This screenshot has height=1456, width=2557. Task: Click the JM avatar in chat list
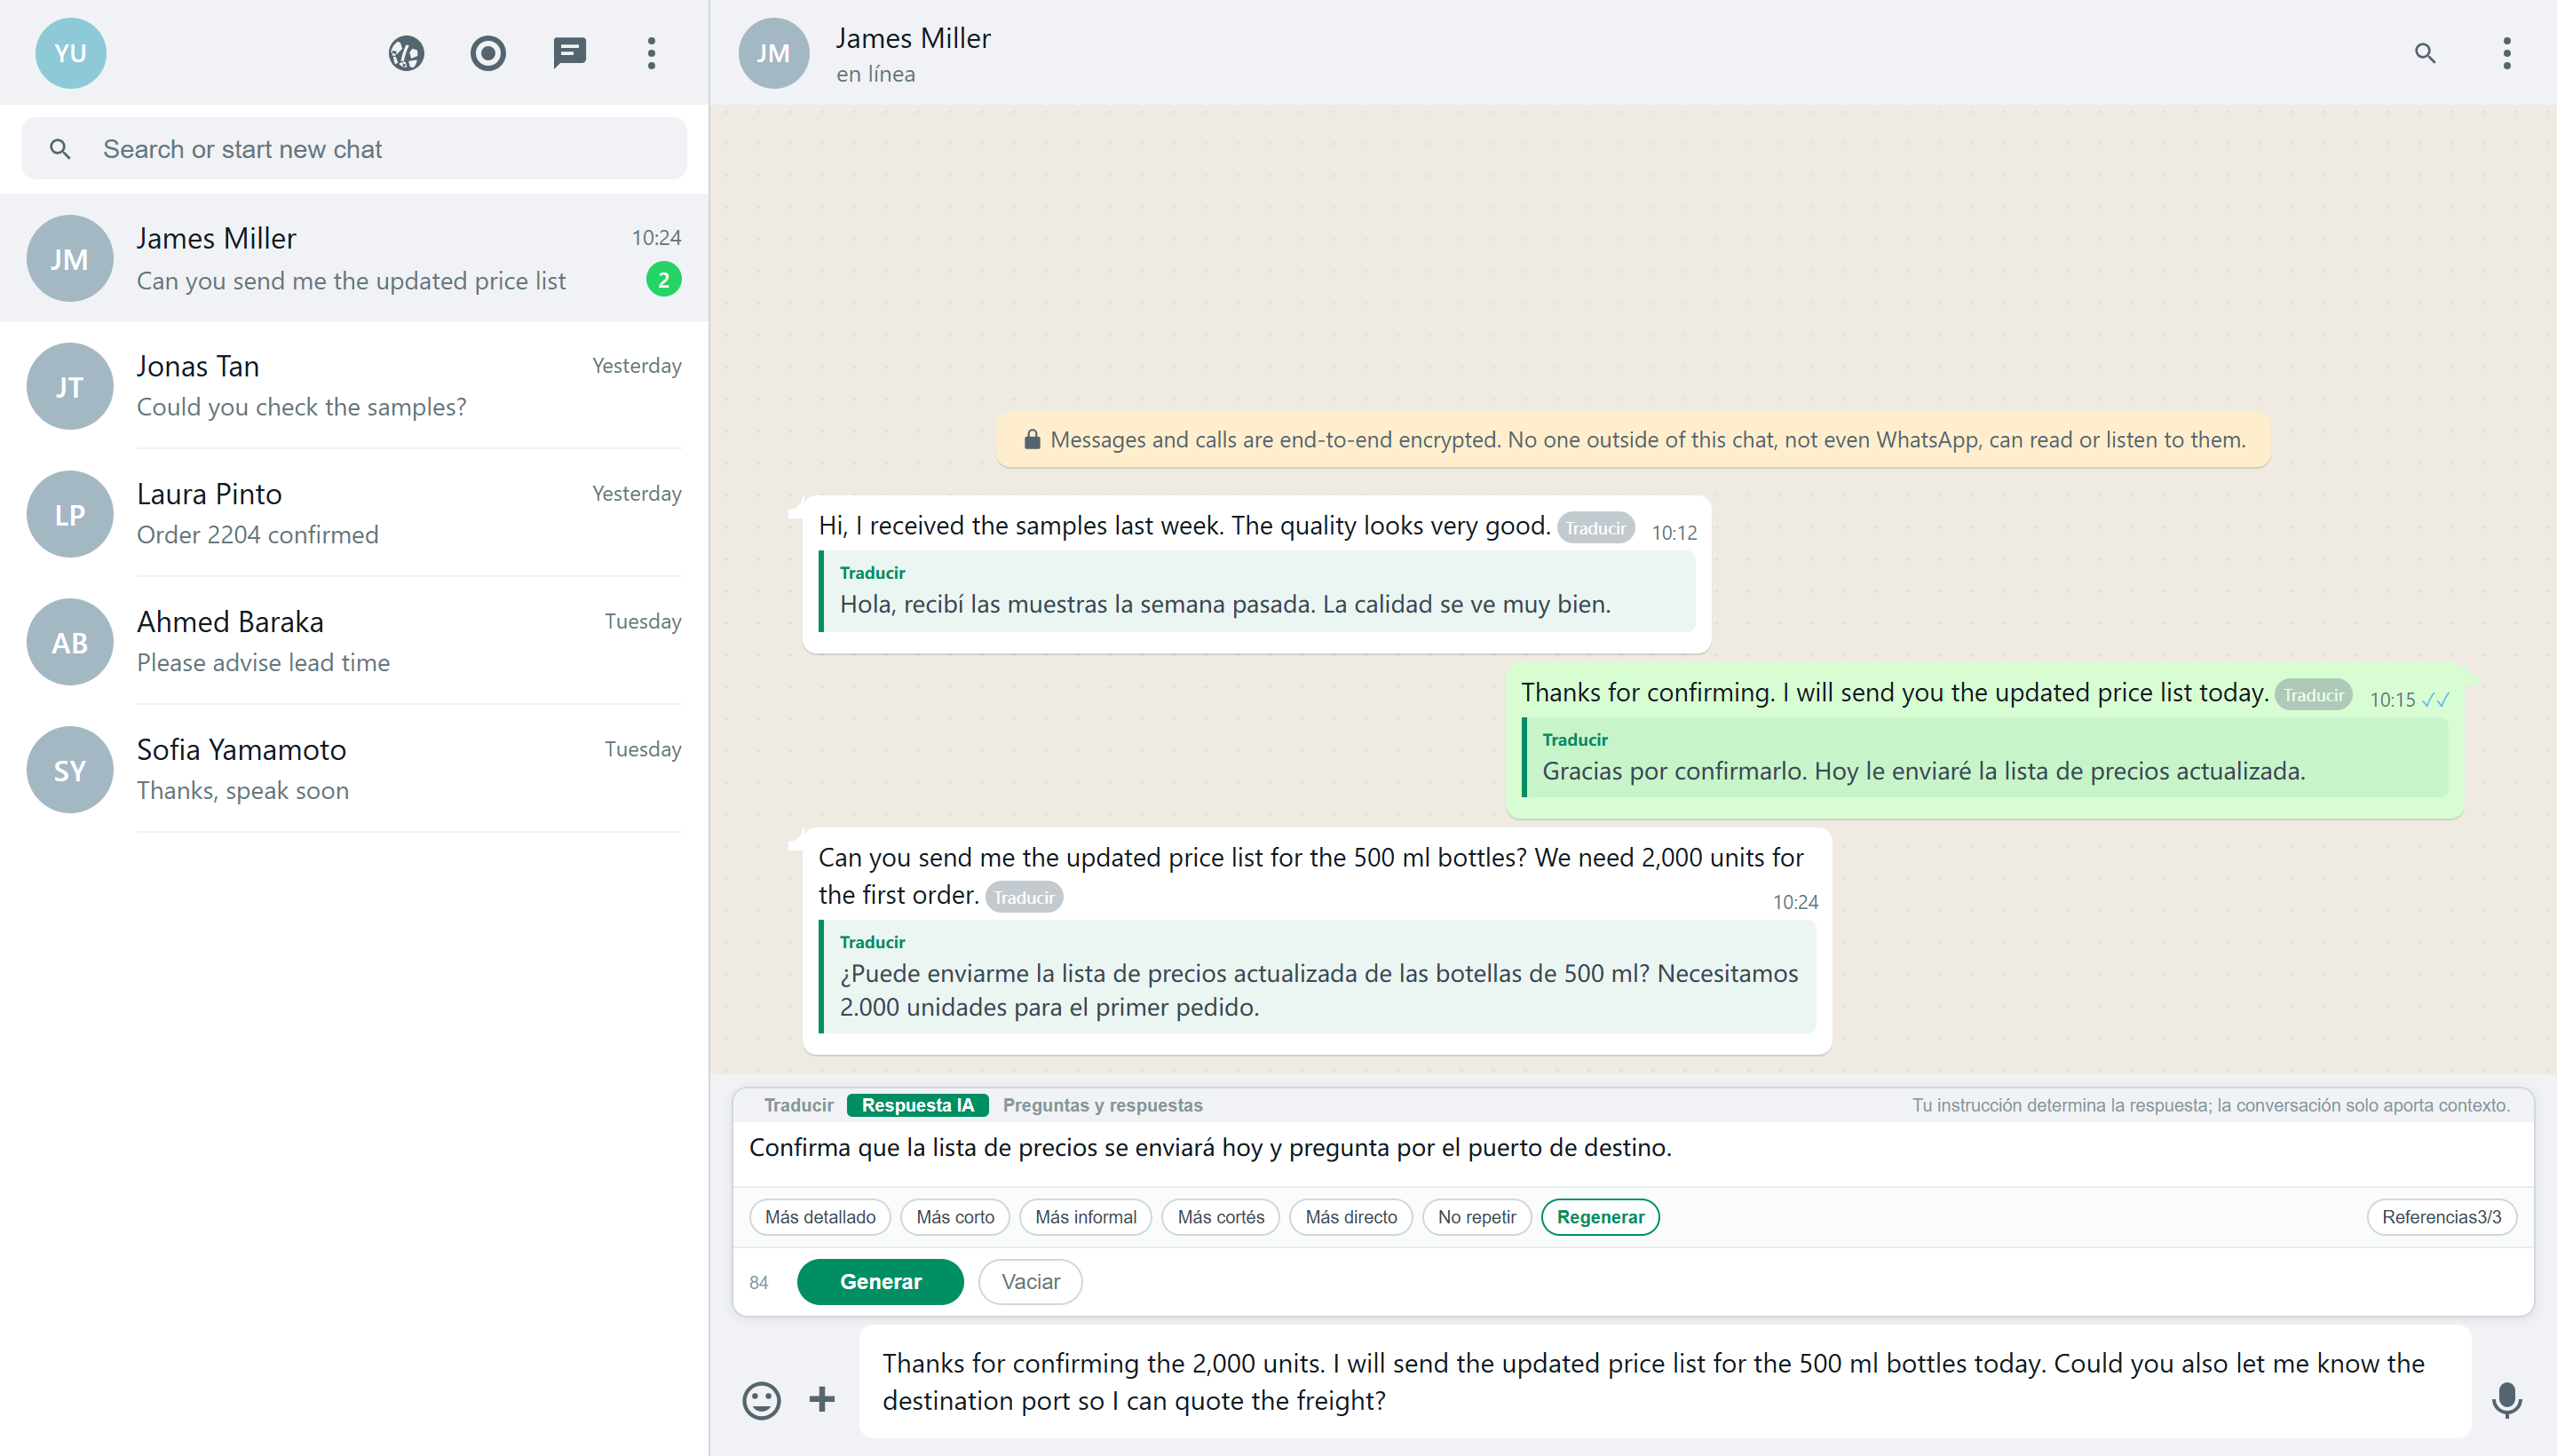pyautogui.click(x=70, y=259)
